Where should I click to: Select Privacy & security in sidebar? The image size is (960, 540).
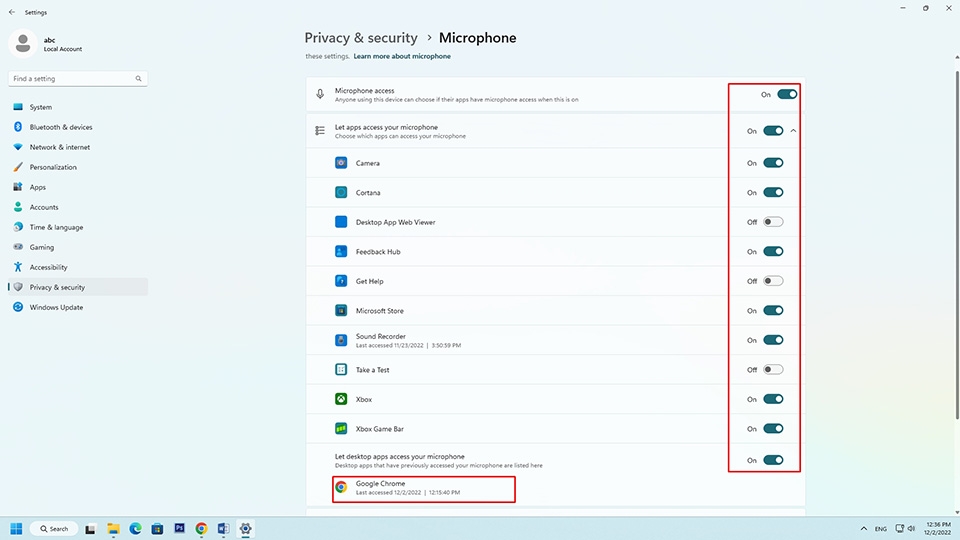pos(78,287)
